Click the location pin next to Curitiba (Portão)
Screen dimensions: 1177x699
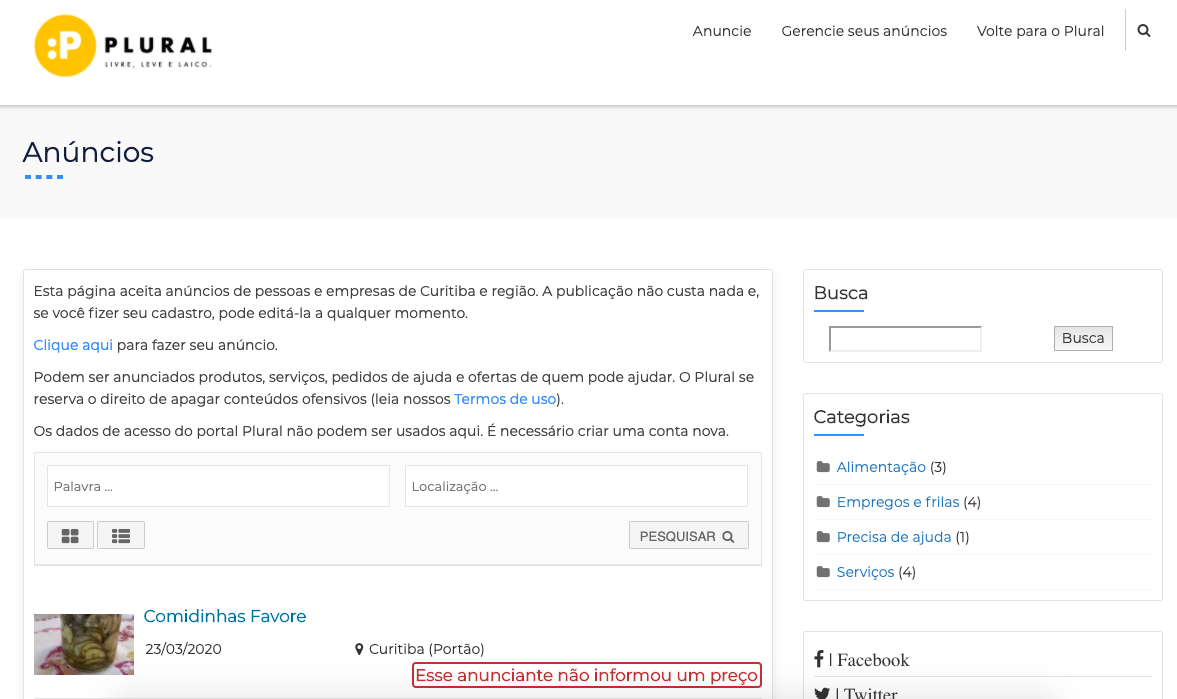(359, 649)
